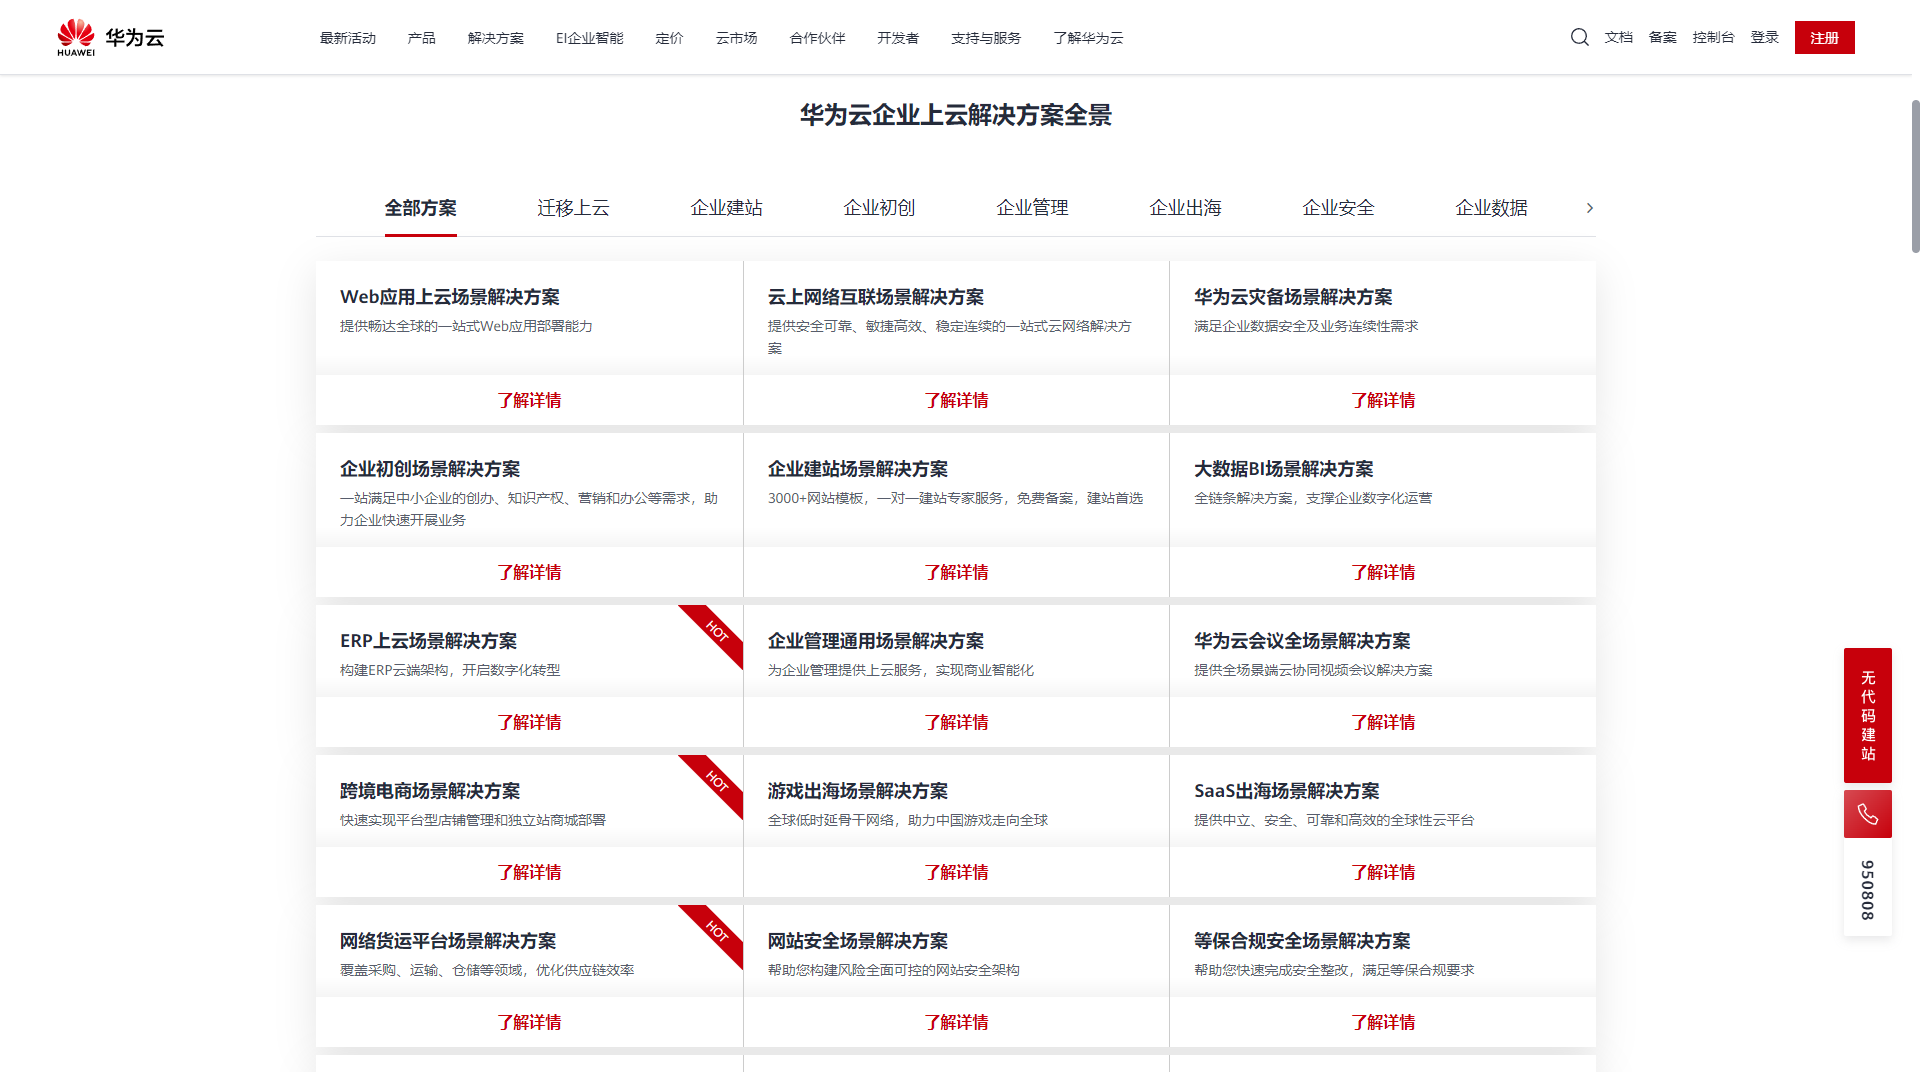Viewport: 1920px width, 1080px height.
Task: Open the 无代码建站 floating side banner
Action: click(x=1867, y=715)
